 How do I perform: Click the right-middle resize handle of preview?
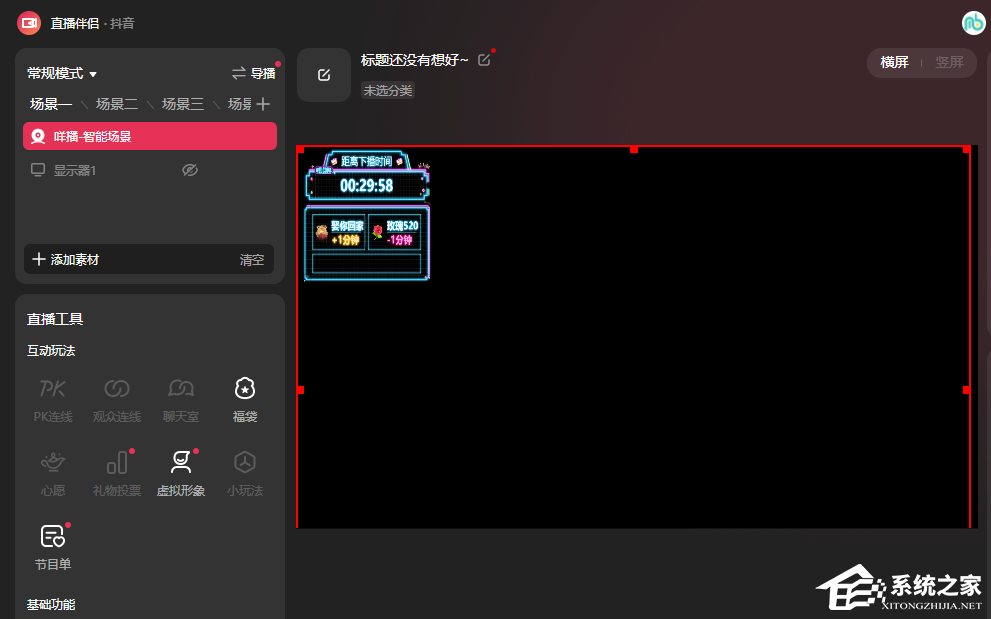(x=966, y=390)
